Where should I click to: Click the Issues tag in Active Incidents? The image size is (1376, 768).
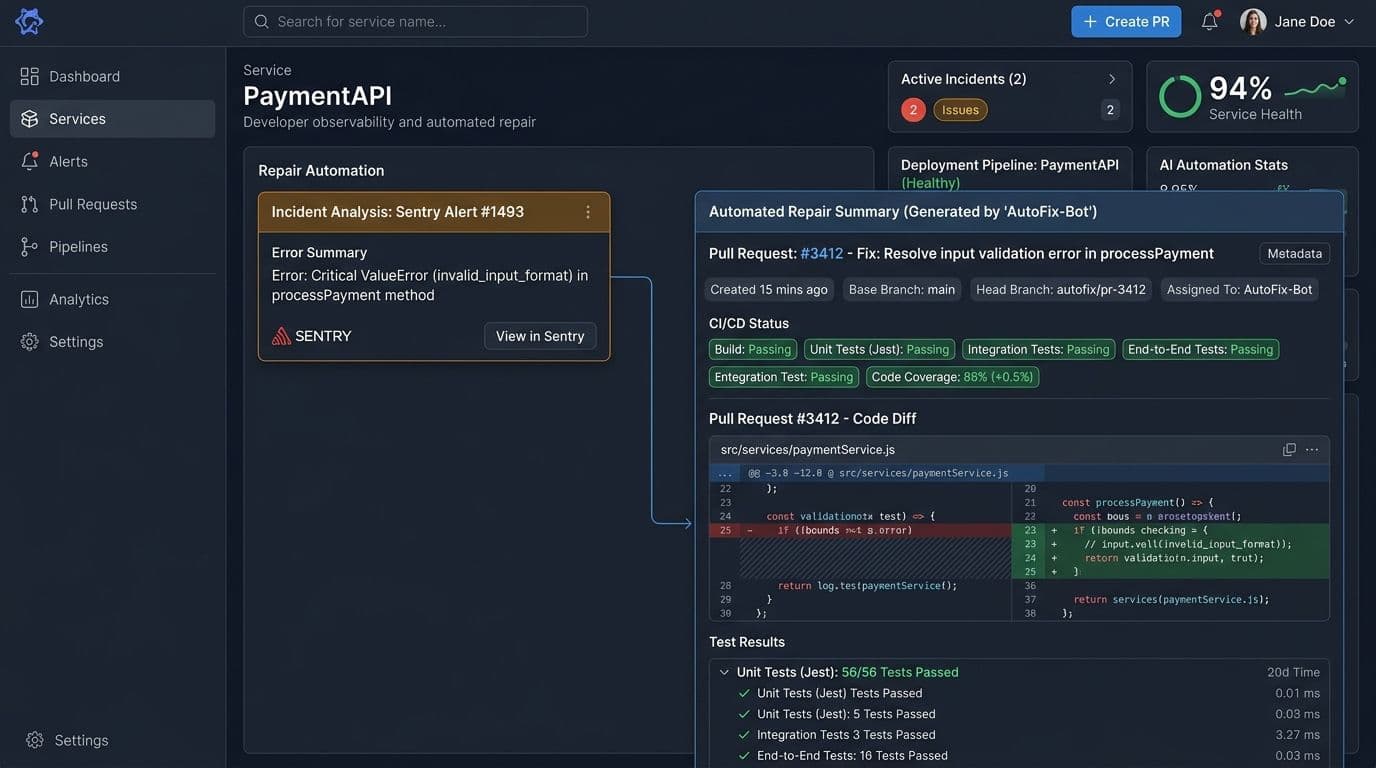[961, 110]
